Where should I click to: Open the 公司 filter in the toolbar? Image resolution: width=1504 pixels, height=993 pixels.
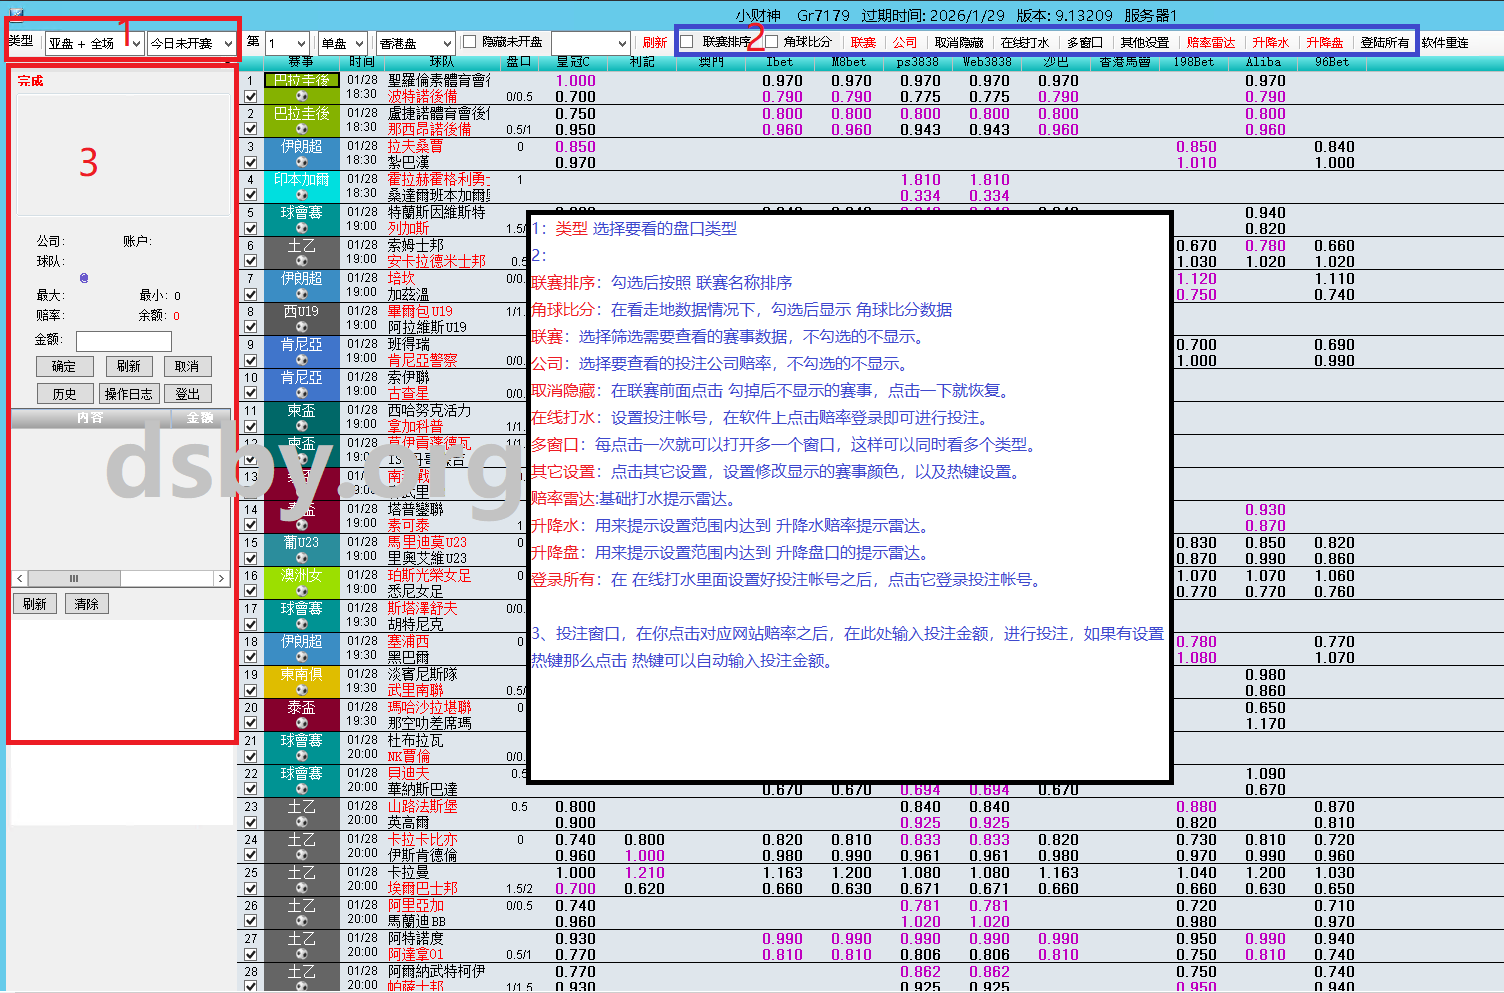pyautogui.click(x=905, y=43)
